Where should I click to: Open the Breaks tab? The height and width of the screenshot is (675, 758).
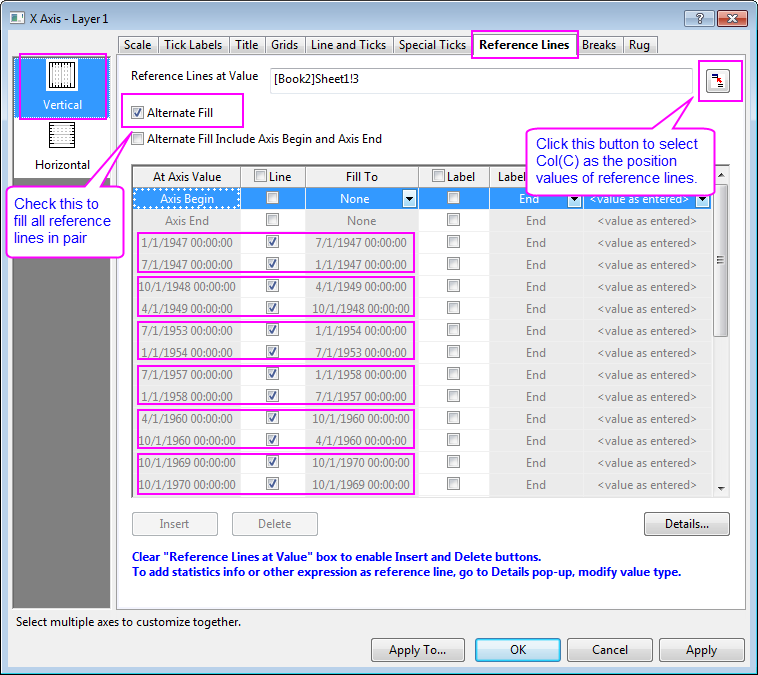(599, 45)
